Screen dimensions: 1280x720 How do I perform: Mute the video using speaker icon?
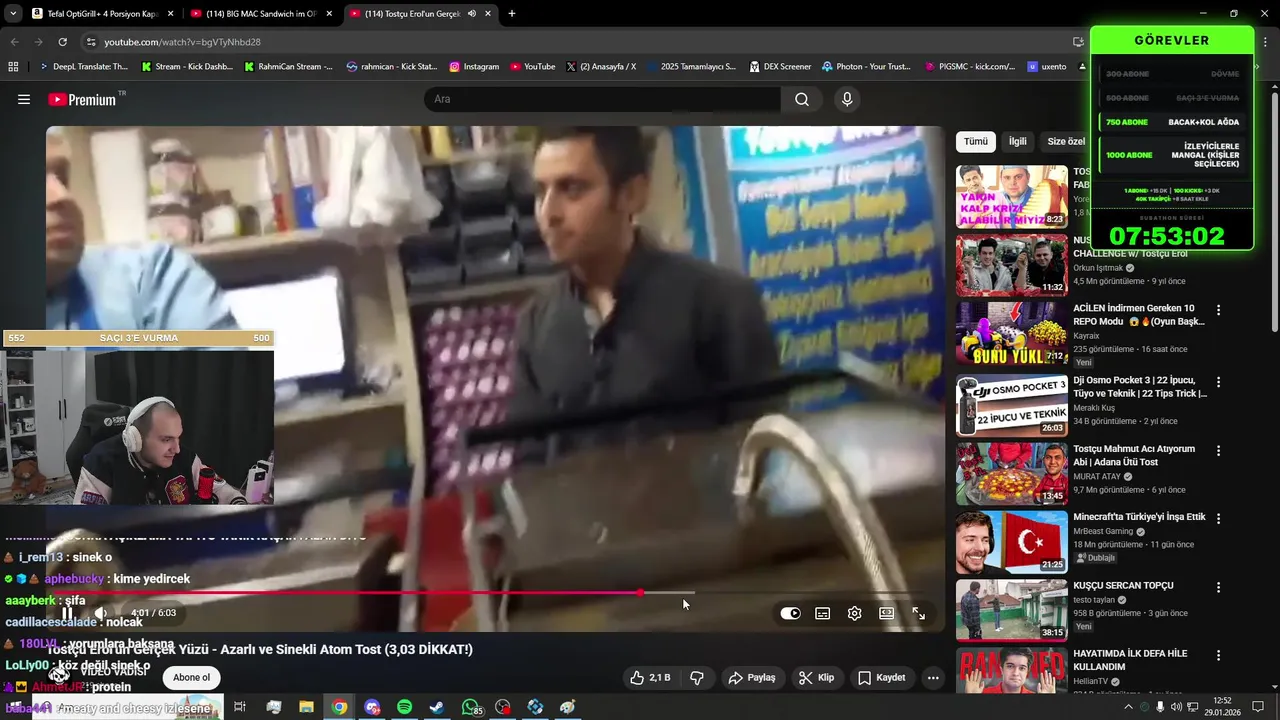101,613
